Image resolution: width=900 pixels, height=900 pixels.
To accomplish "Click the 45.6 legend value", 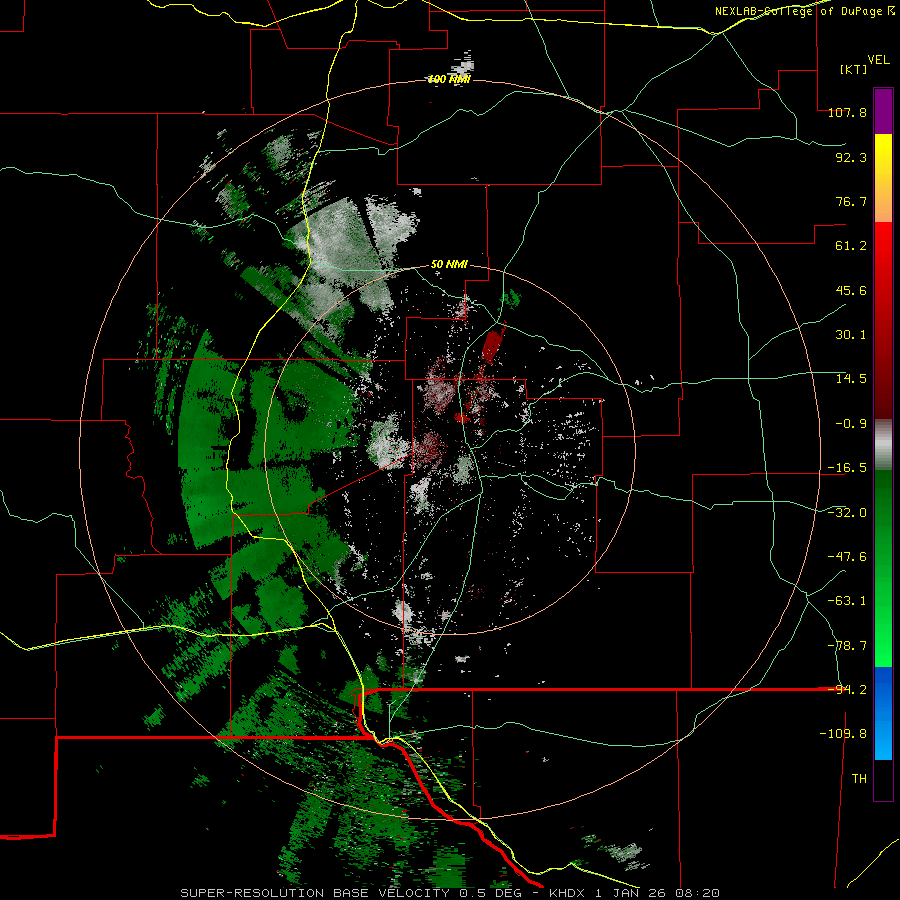I will coord(851,290).
